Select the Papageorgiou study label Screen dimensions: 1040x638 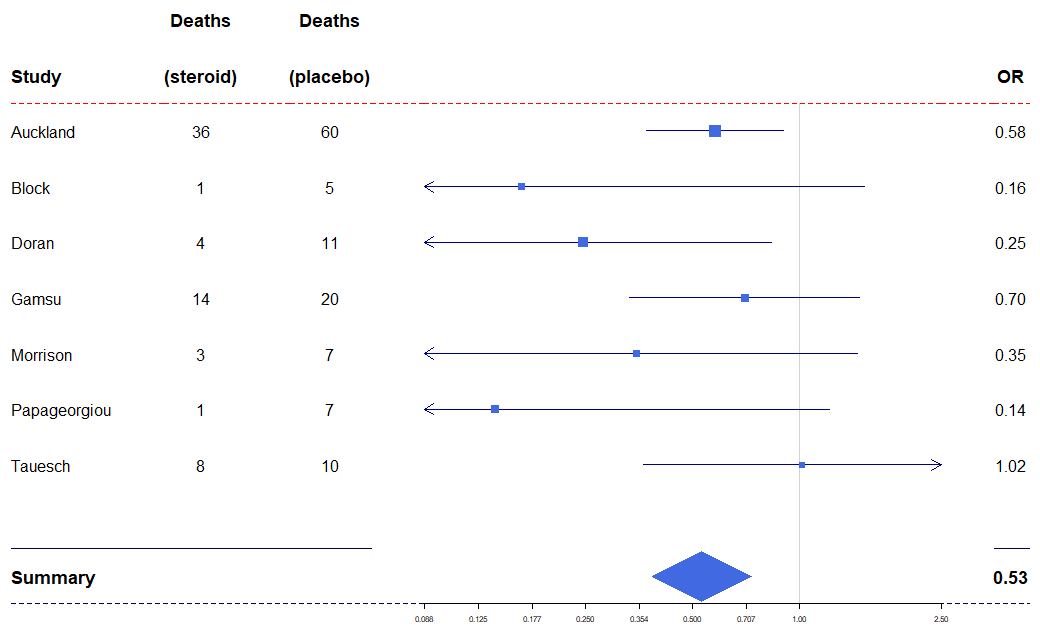pyautogui.click(x=61, y=410)
